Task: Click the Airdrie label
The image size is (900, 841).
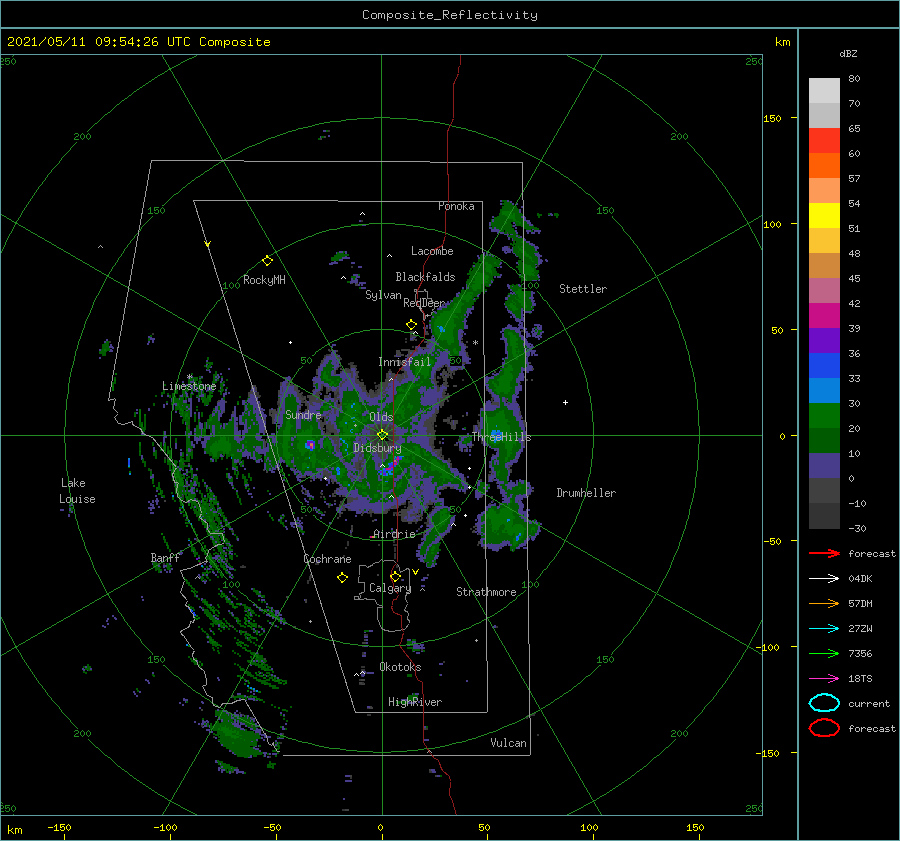Action: (x=394, y=534)
